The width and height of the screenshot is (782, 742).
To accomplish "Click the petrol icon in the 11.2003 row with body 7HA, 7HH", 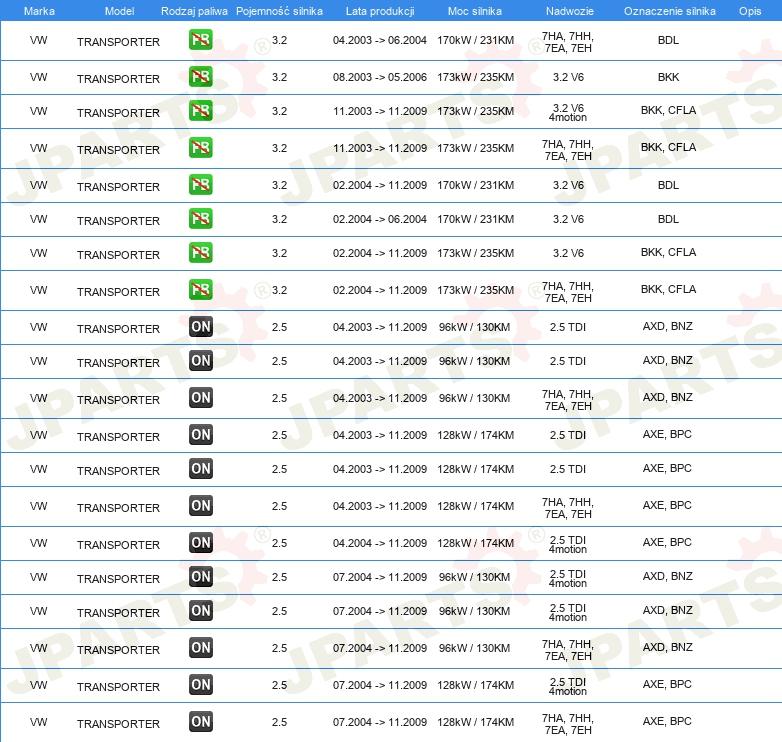I will click(200, 148).
